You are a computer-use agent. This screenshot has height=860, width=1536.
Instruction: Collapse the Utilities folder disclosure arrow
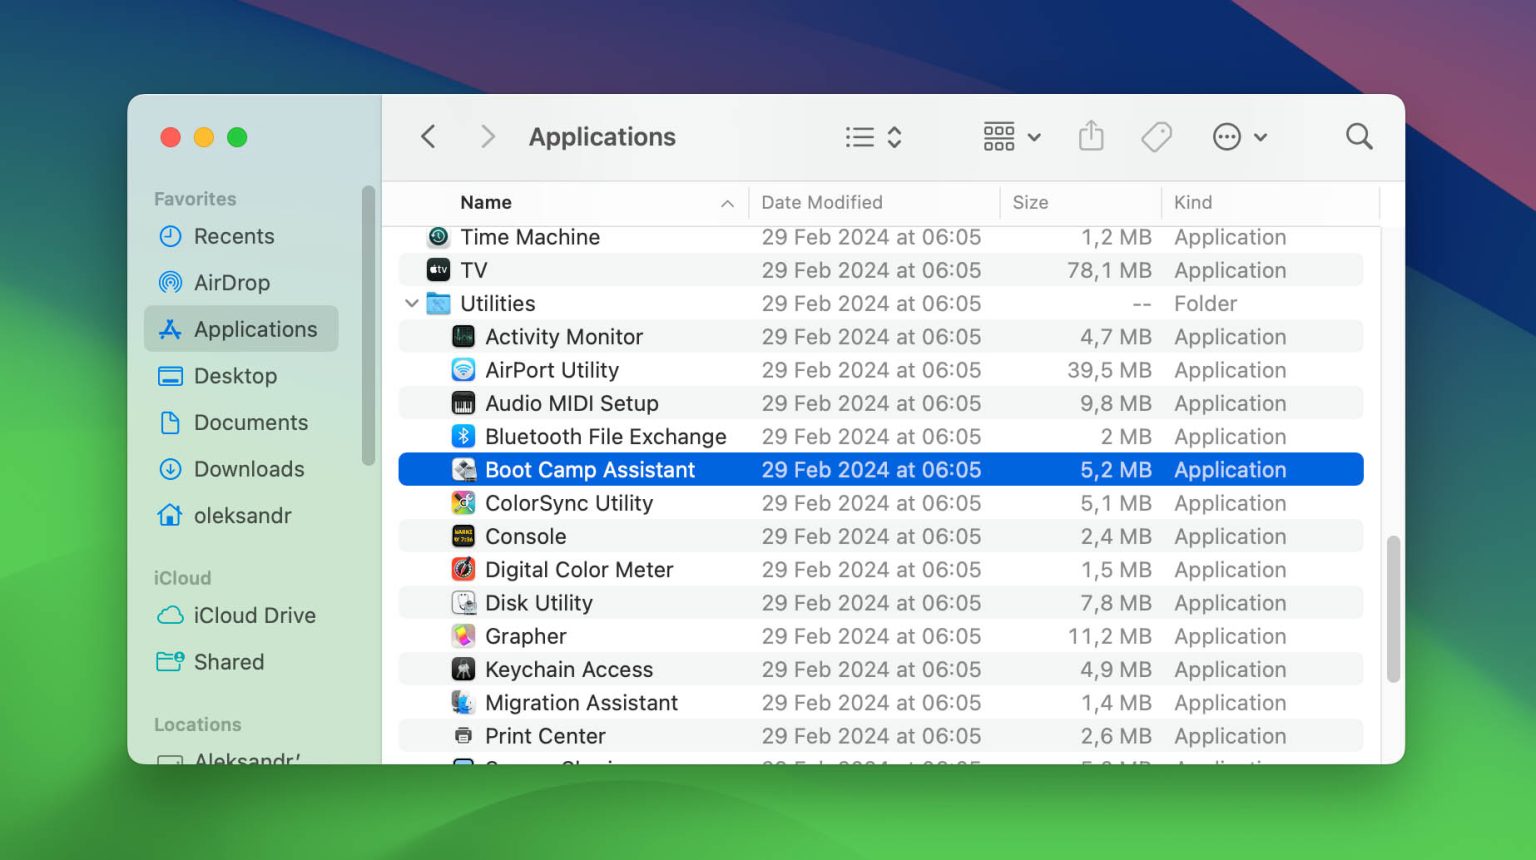(x=412, y=303)
